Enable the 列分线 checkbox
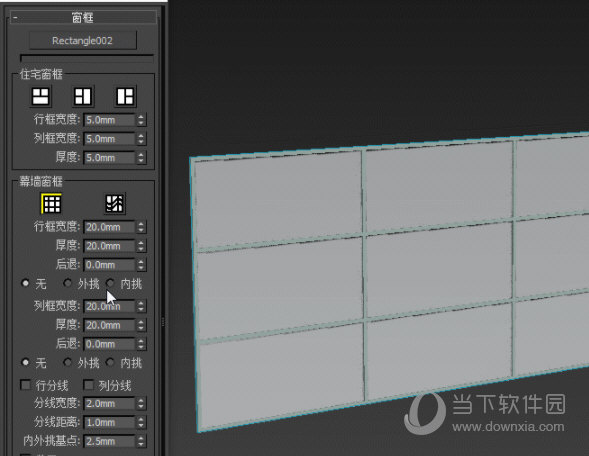 click(89, 385)
